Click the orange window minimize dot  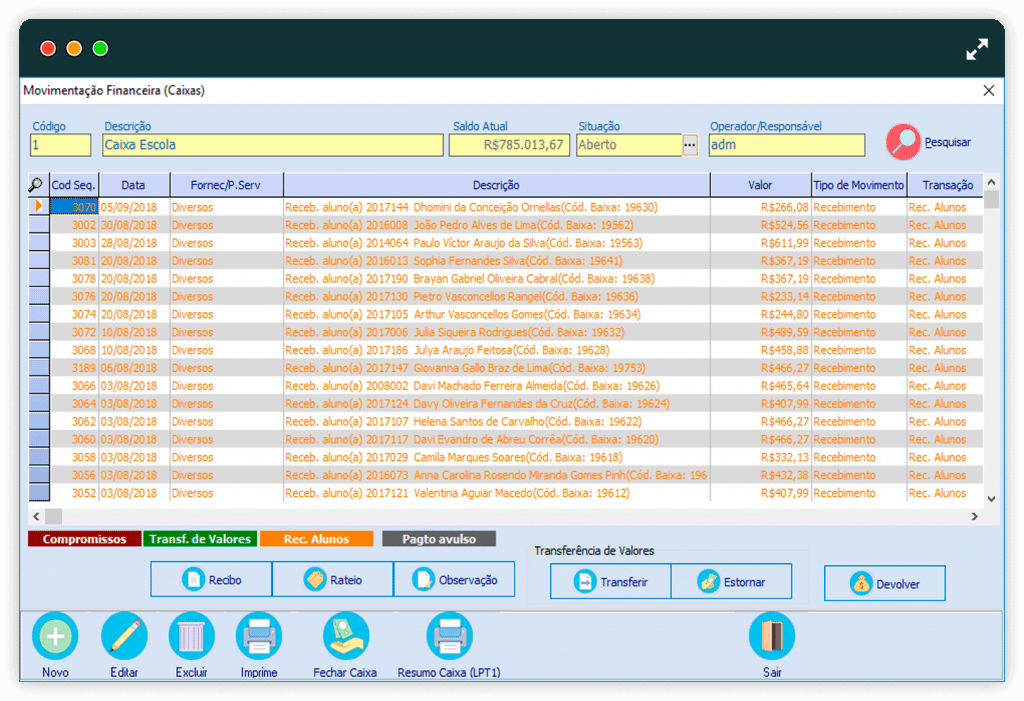74,48
